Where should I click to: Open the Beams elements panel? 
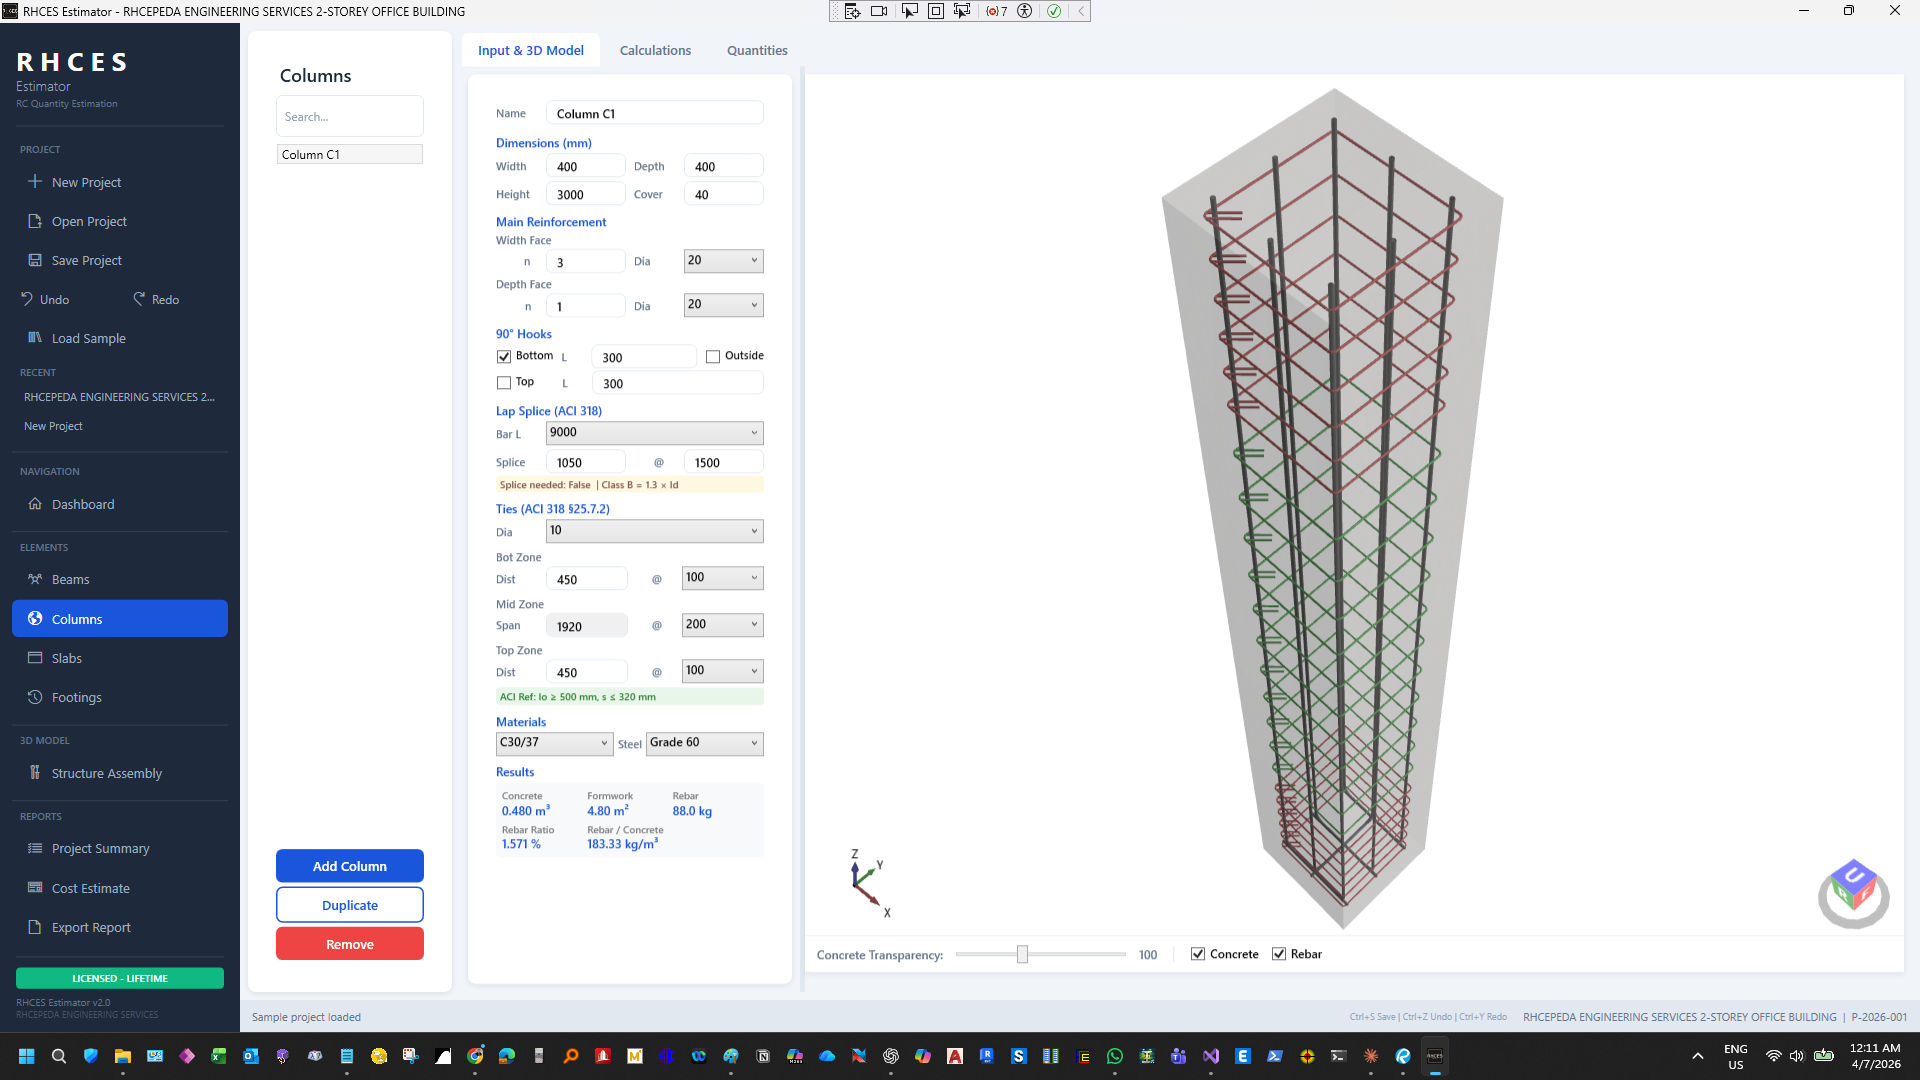pyautogui.click(x=70, y=579)
